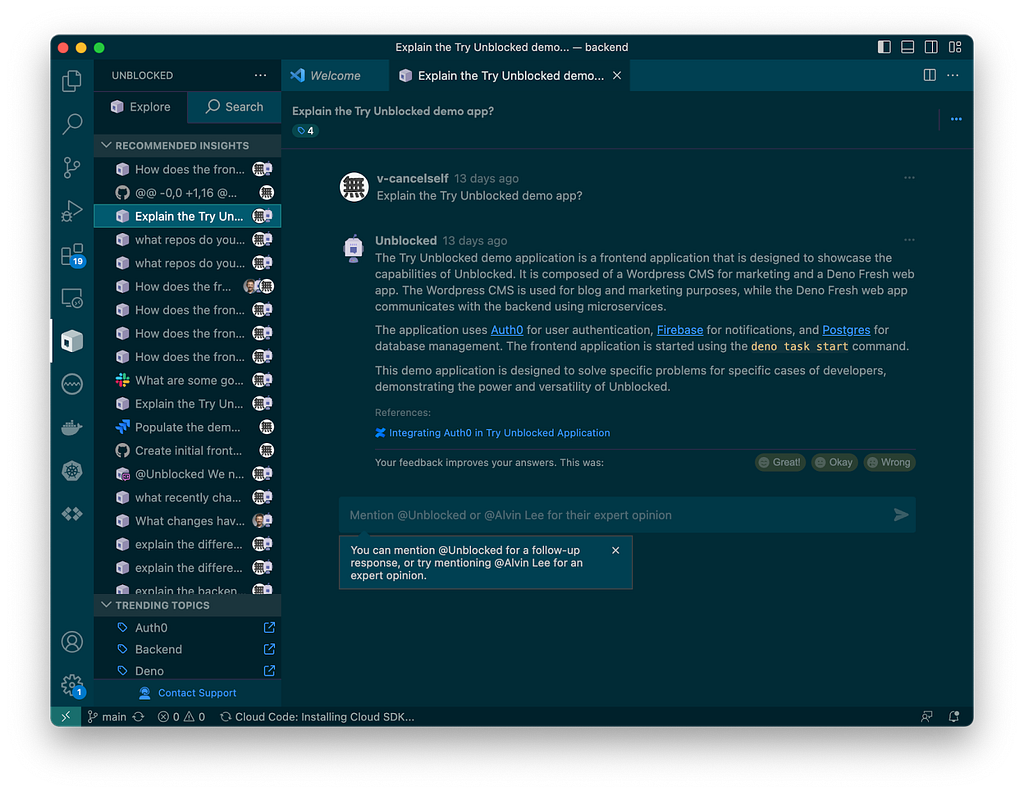Click split editor right icon

(x=929, y=75)
